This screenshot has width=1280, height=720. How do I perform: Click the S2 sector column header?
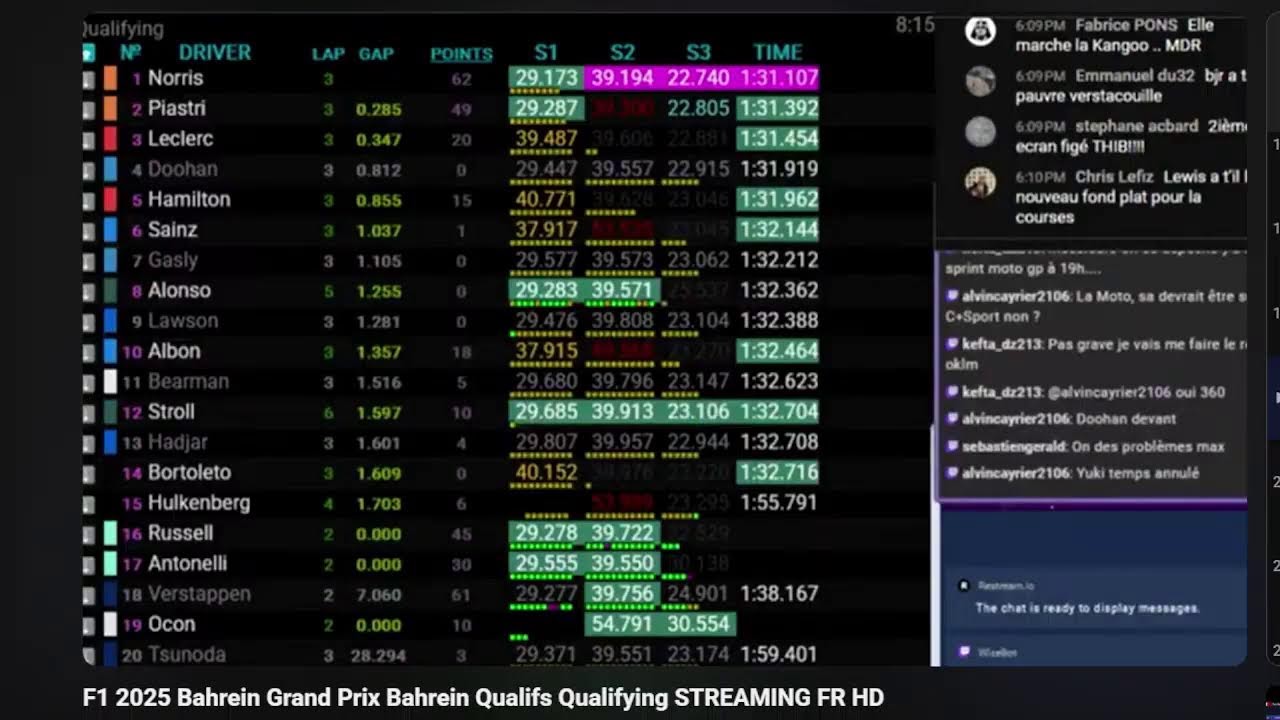622,52
